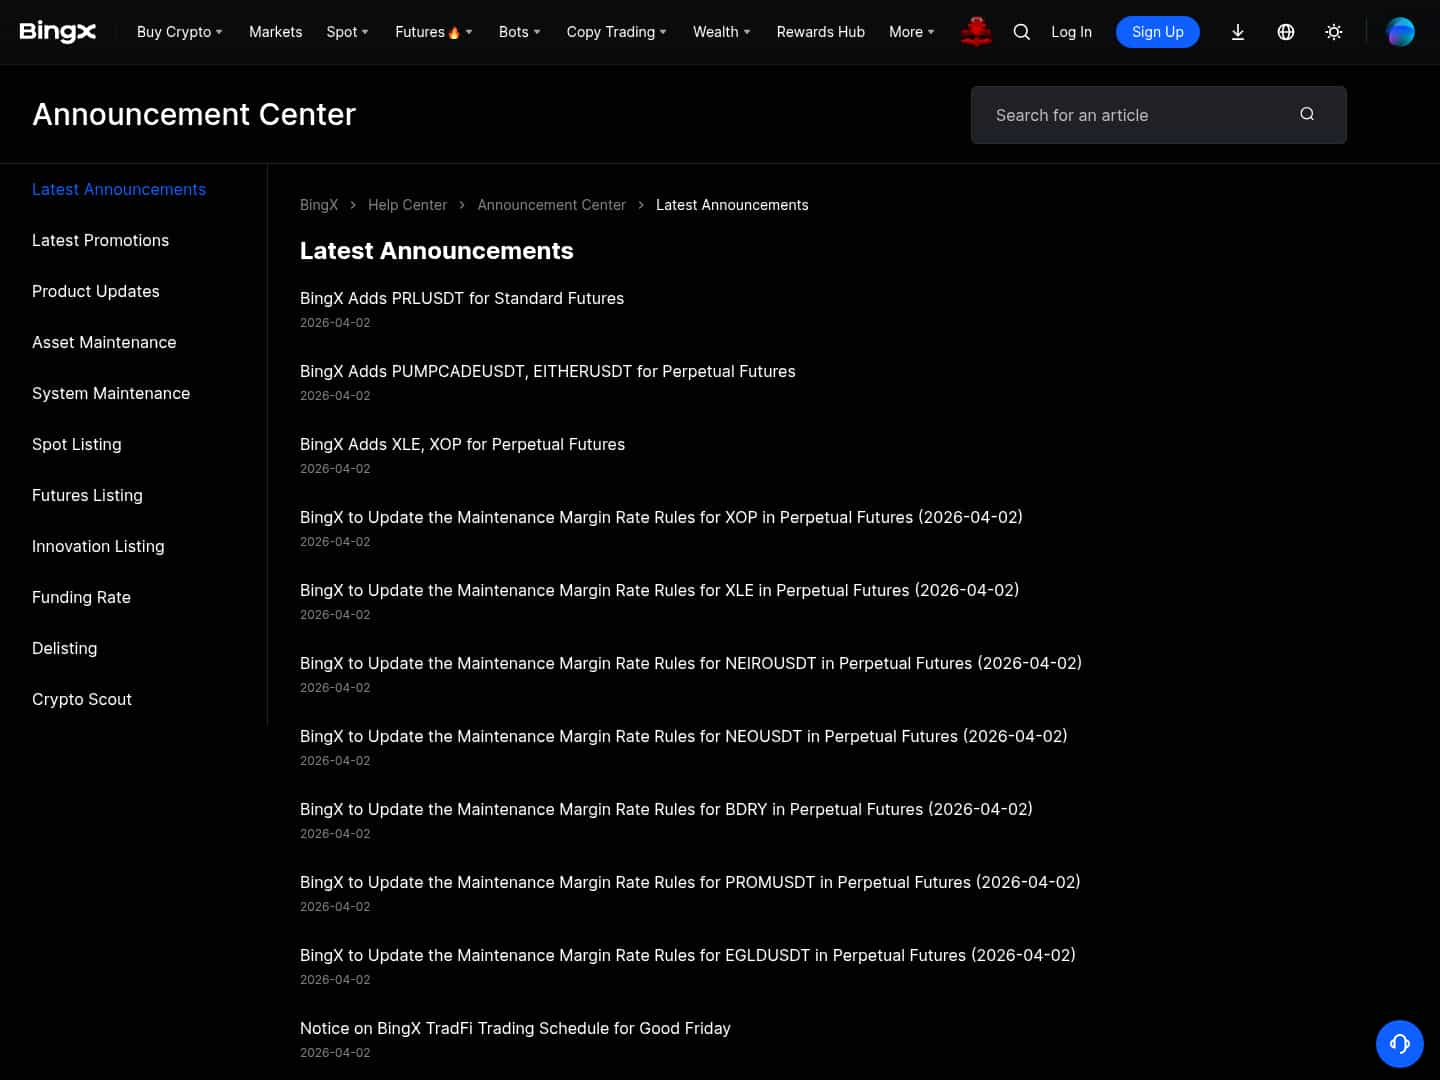Switch theme appearance using the brightness toggle
Screen dimensions: 1440x1080
[x=1334, y=32]
